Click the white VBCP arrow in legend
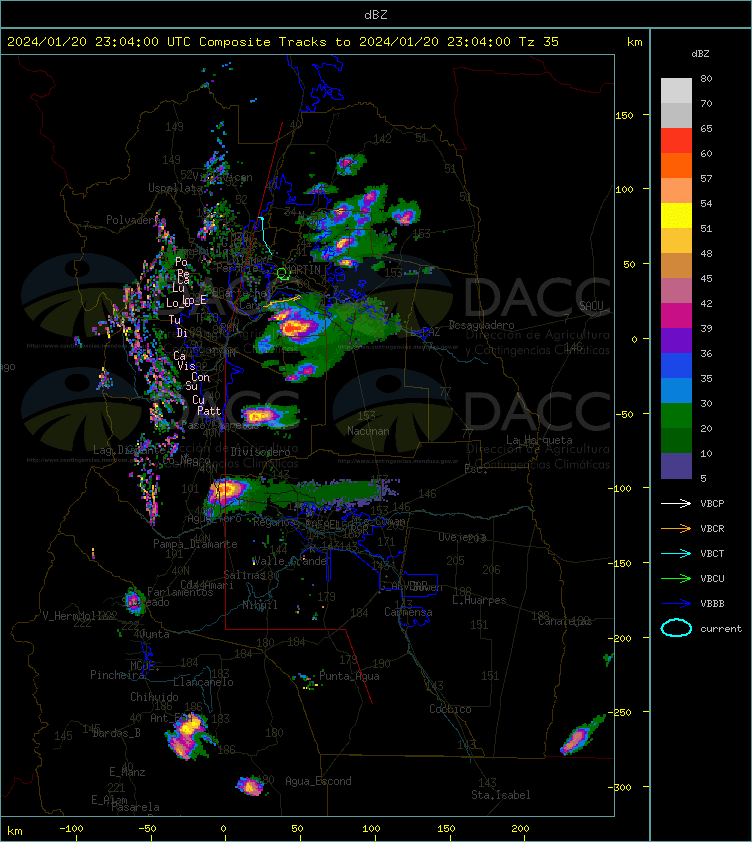 [676, 503]
